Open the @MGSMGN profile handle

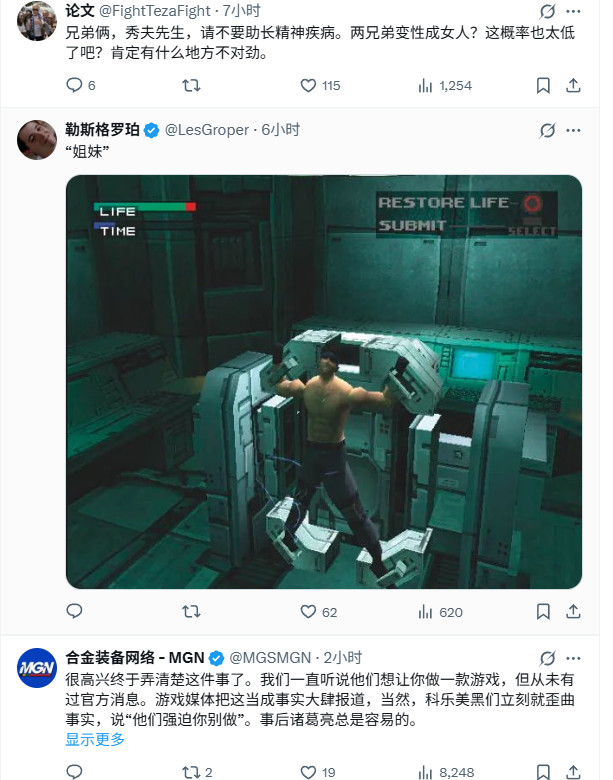(x=270, y=658)
